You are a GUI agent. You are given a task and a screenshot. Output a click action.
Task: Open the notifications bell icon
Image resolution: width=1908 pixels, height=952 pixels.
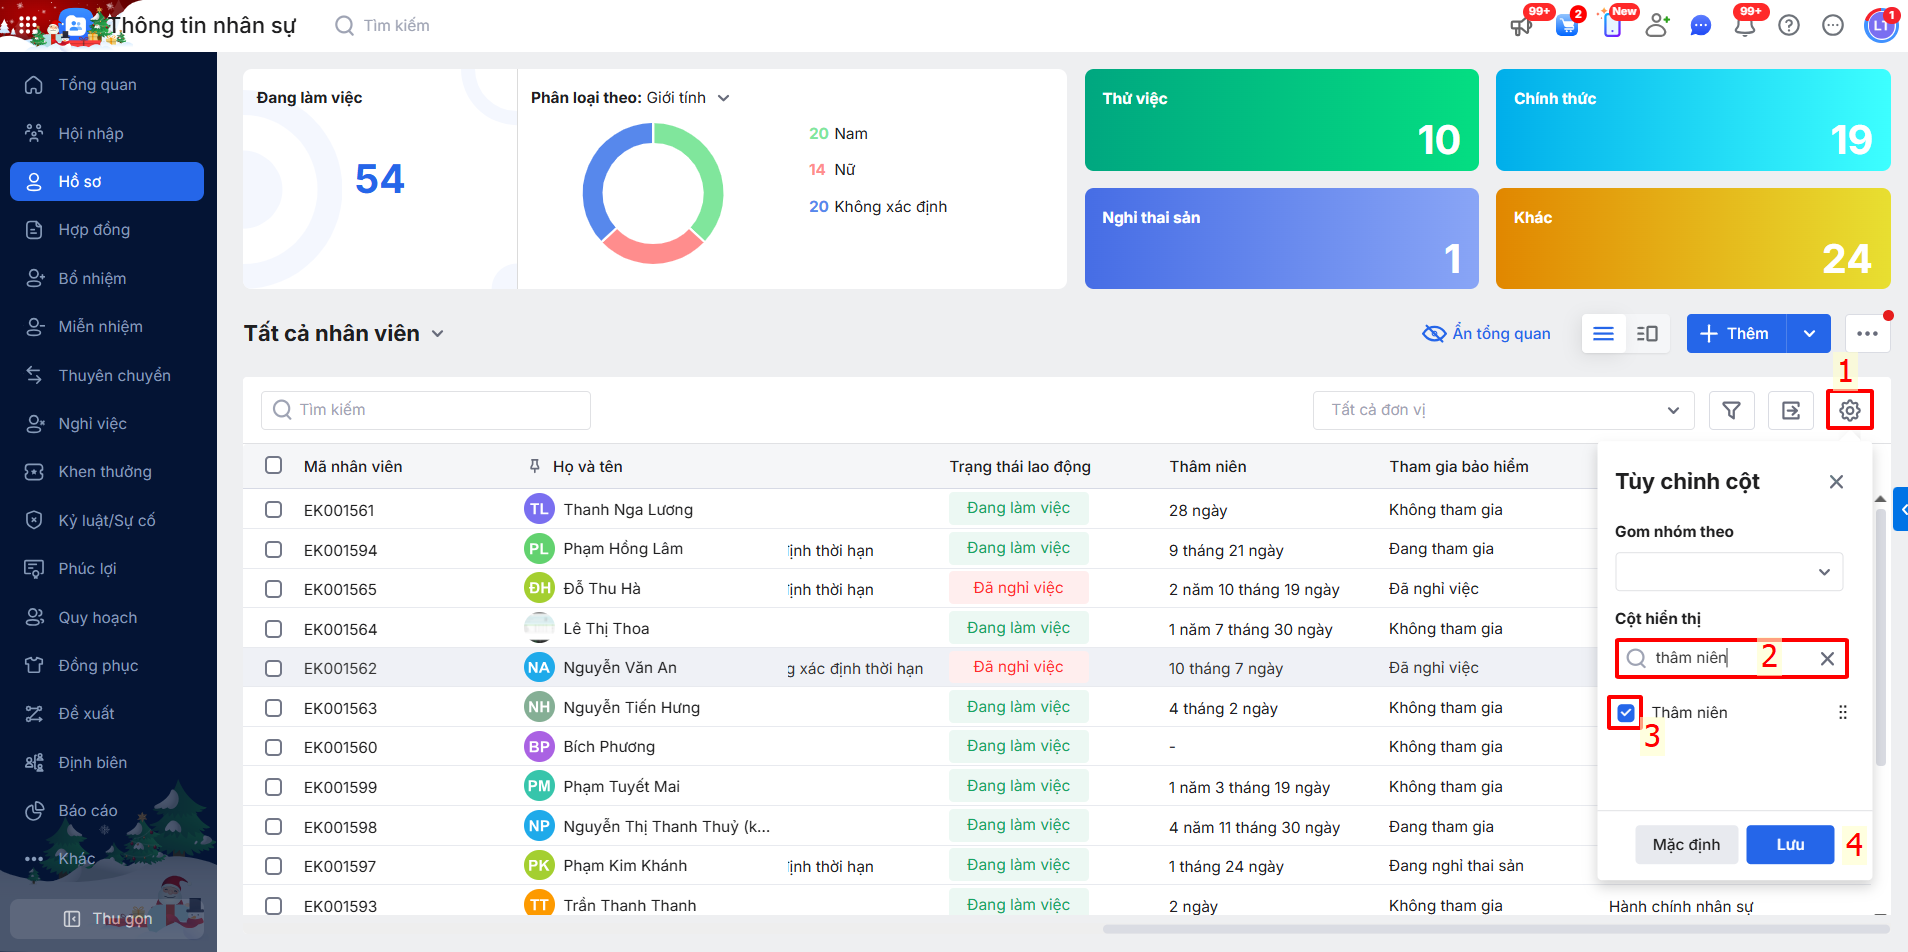point(1745,26)
